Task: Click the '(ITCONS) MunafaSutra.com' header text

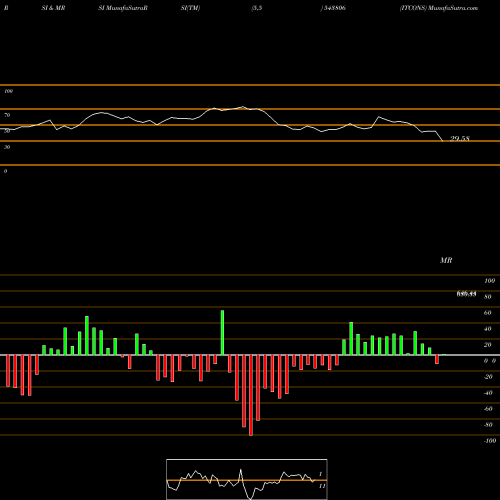Action: pos(439,8)
